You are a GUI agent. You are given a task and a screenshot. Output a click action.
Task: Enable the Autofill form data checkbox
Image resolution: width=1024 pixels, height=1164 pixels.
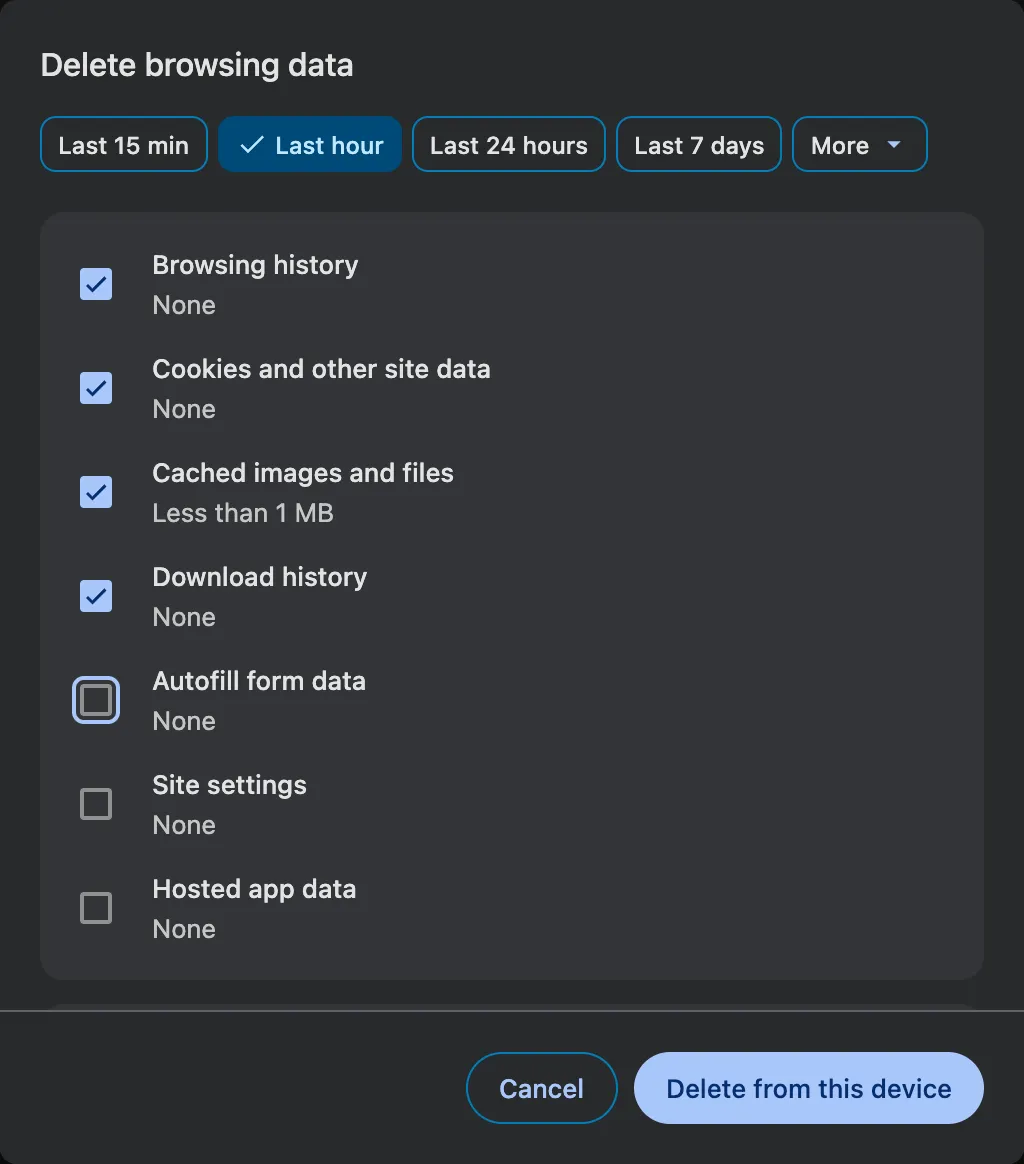pyautogui.click(x=96, y=700)
